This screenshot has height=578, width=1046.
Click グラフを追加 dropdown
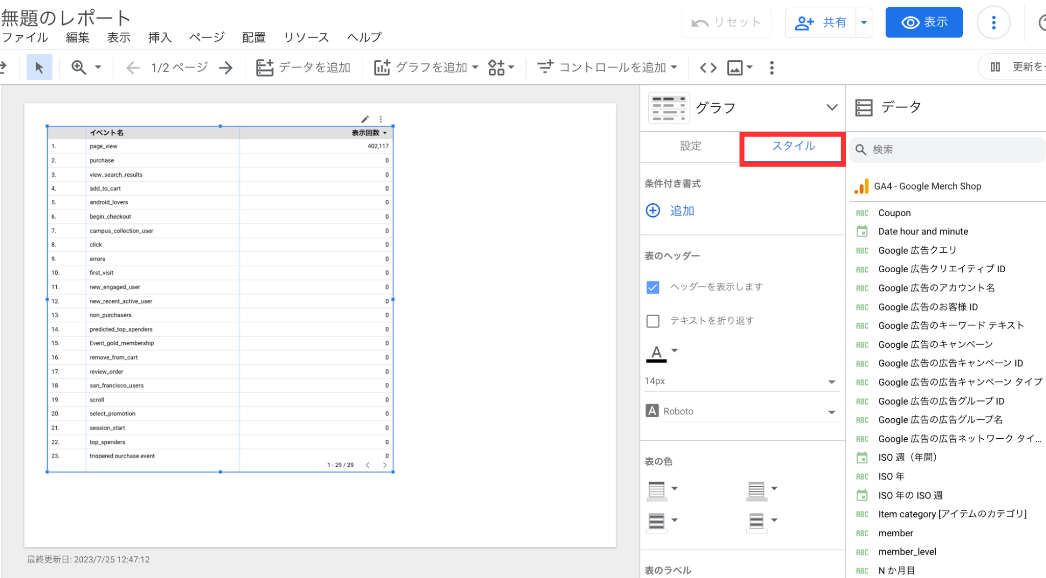pyautogui.click(x=426, y=67)
